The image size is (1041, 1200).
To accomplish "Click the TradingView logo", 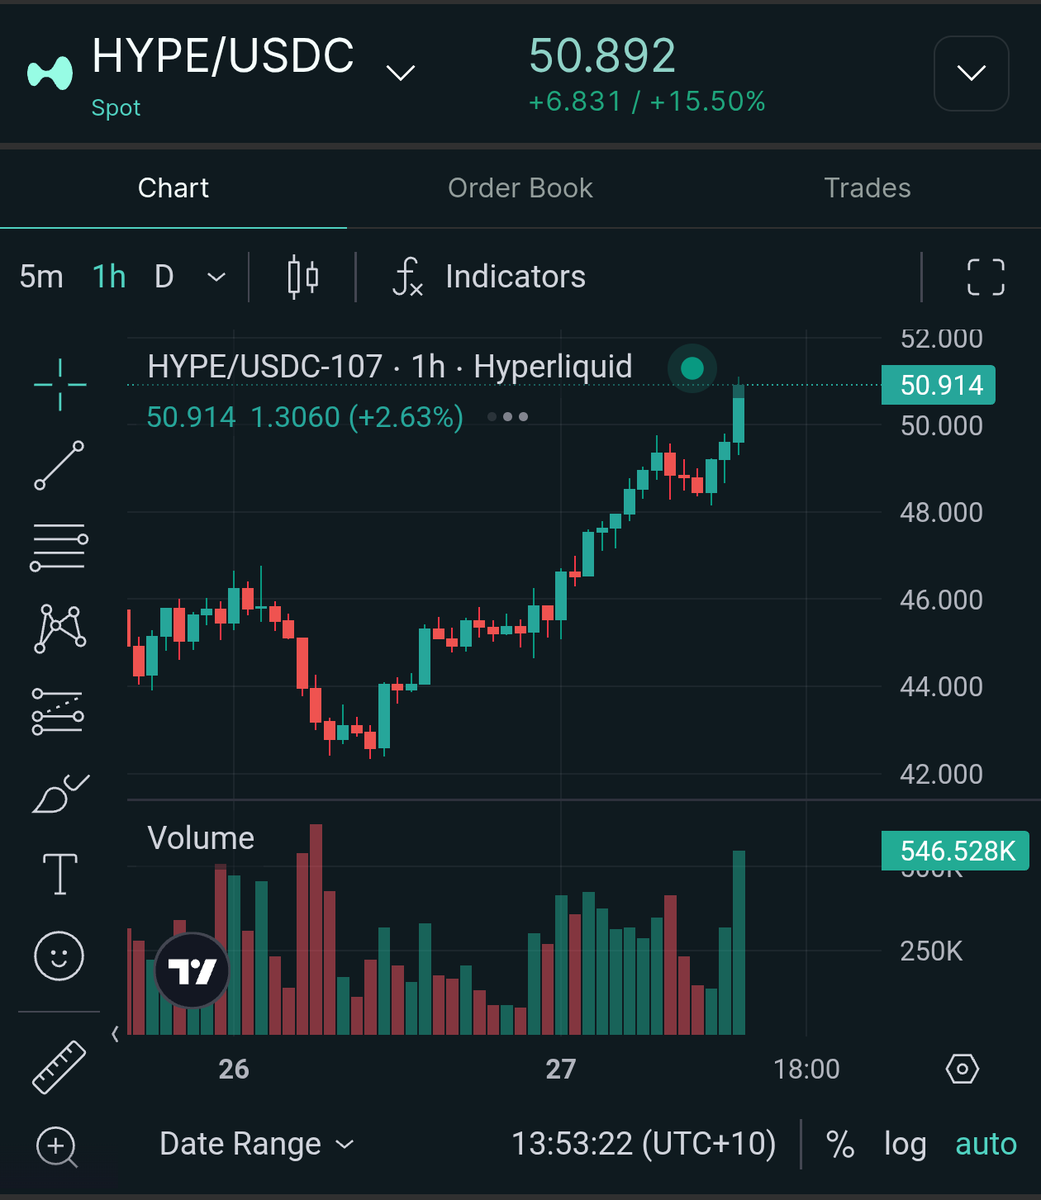I will [192, 971].
